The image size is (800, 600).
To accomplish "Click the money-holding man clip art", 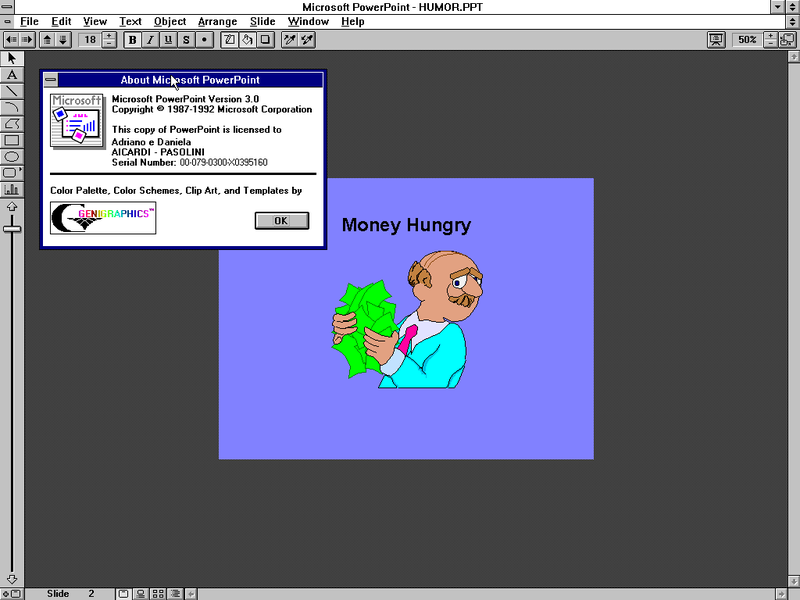I will 408,319.
